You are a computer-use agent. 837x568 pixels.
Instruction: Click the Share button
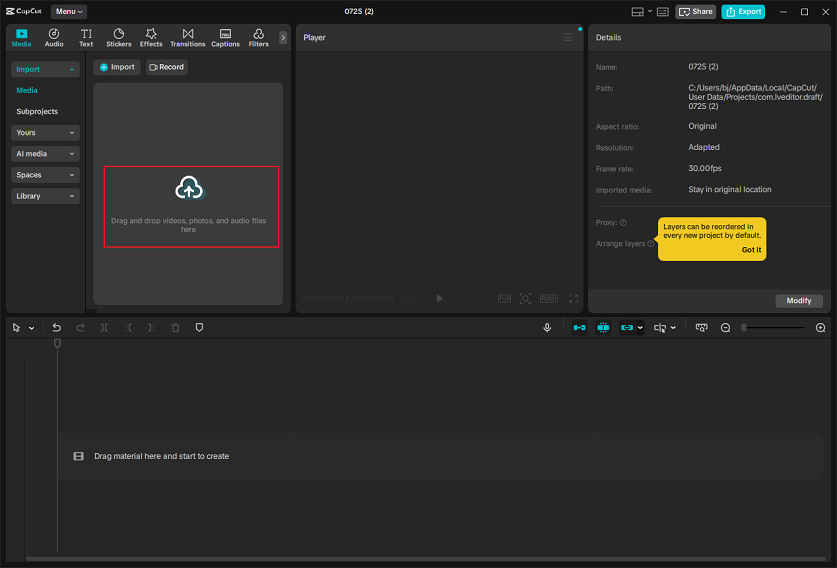(696, 11)
